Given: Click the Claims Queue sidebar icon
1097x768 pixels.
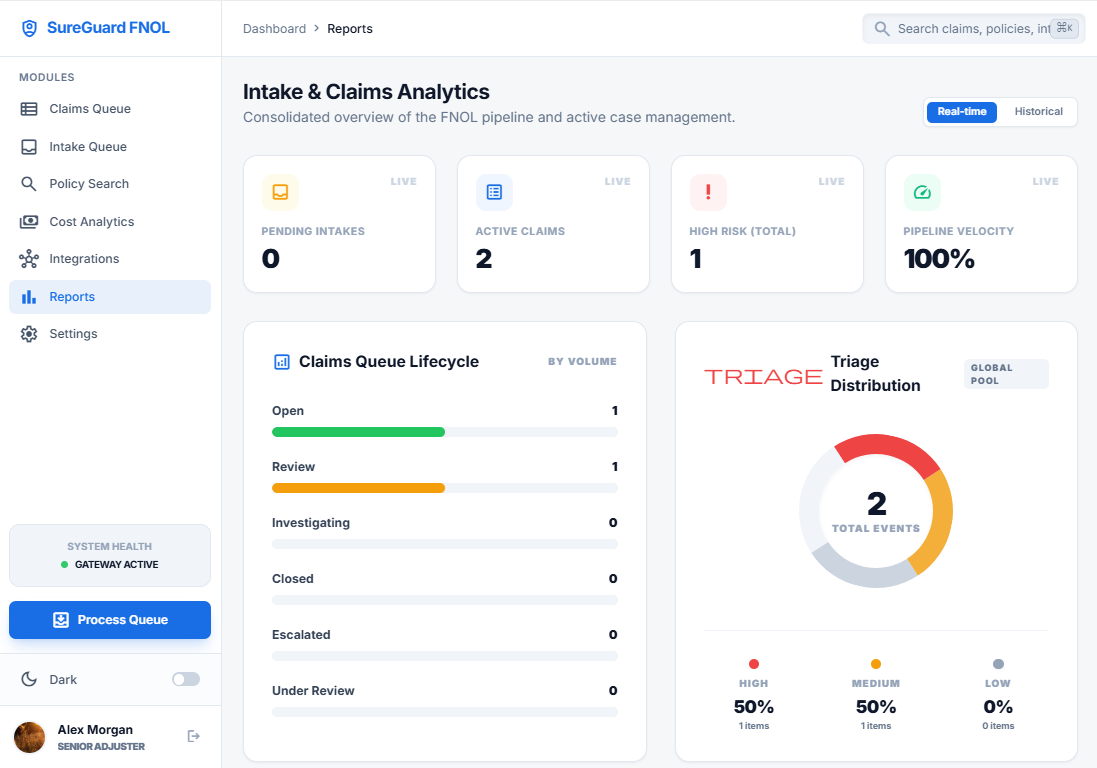Looking at the screenshot, I should point(29,109).
